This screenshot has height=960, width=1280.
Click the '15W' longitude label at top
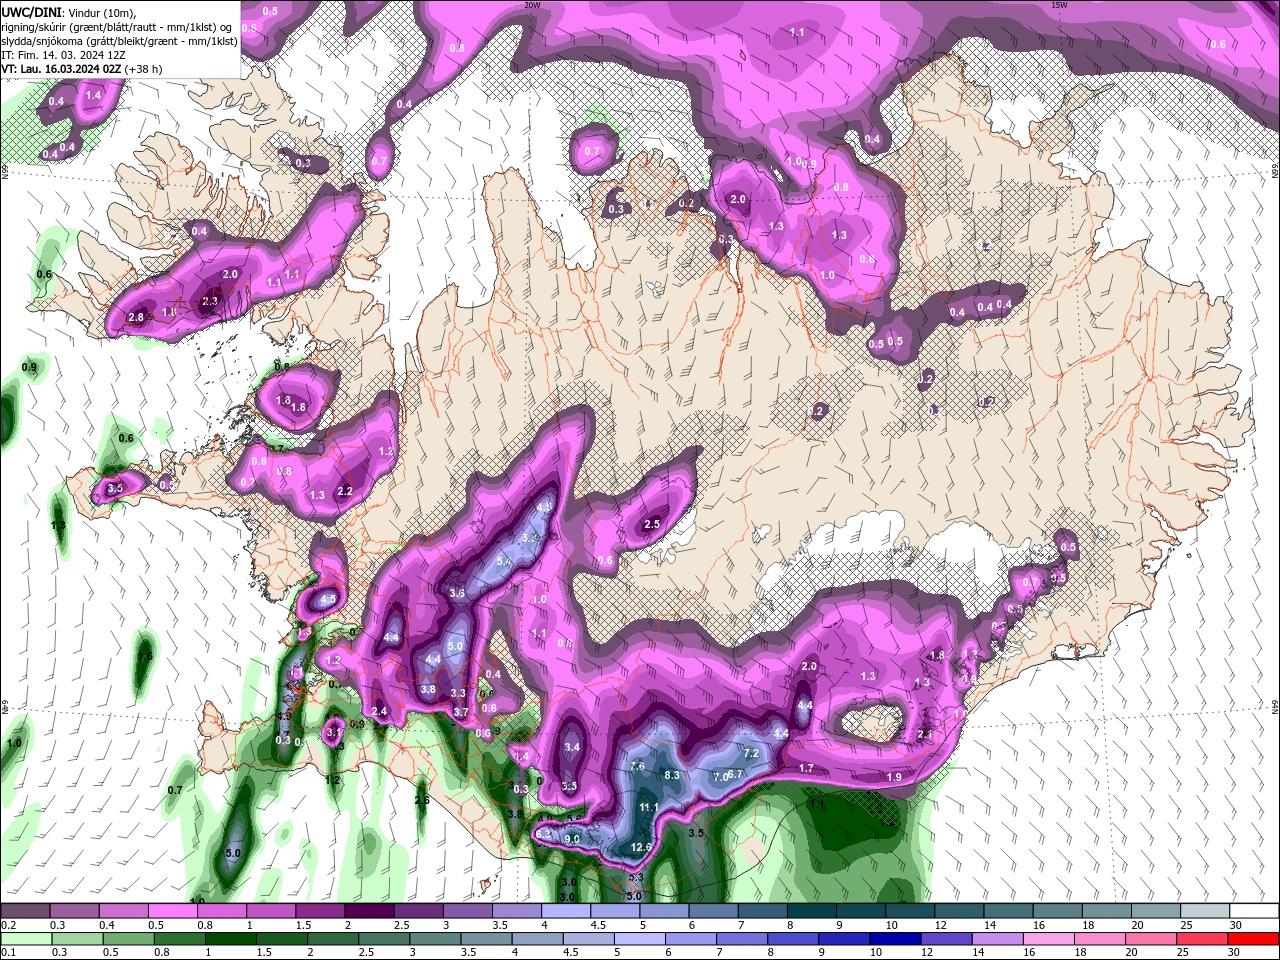click(1059, 5)
